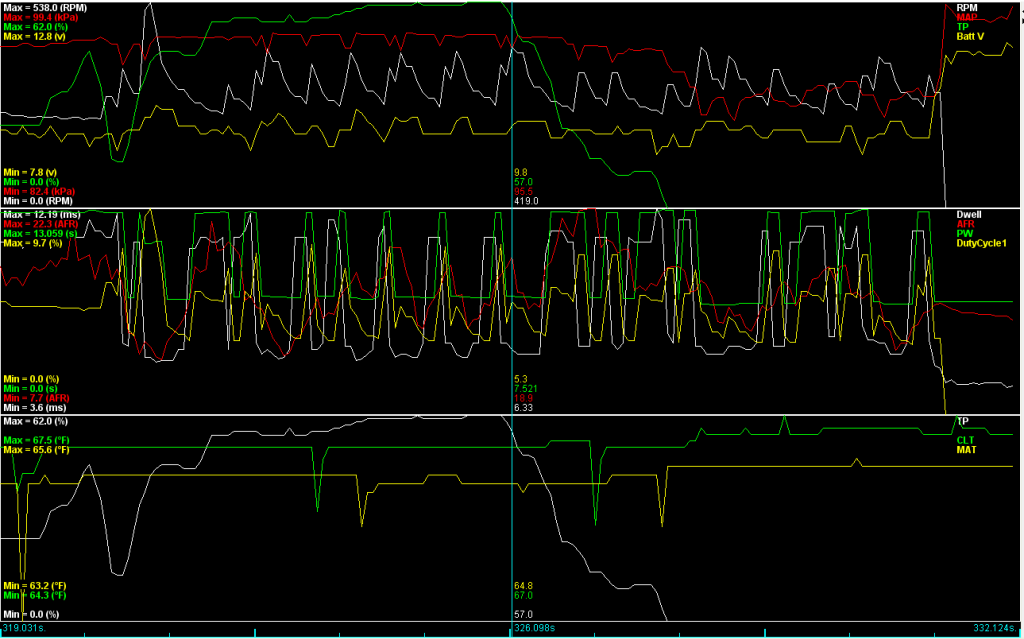Click the Max = 65.6 (°F) readout
The height and width of the screenshot is (639, 1024).
point(37,450)
